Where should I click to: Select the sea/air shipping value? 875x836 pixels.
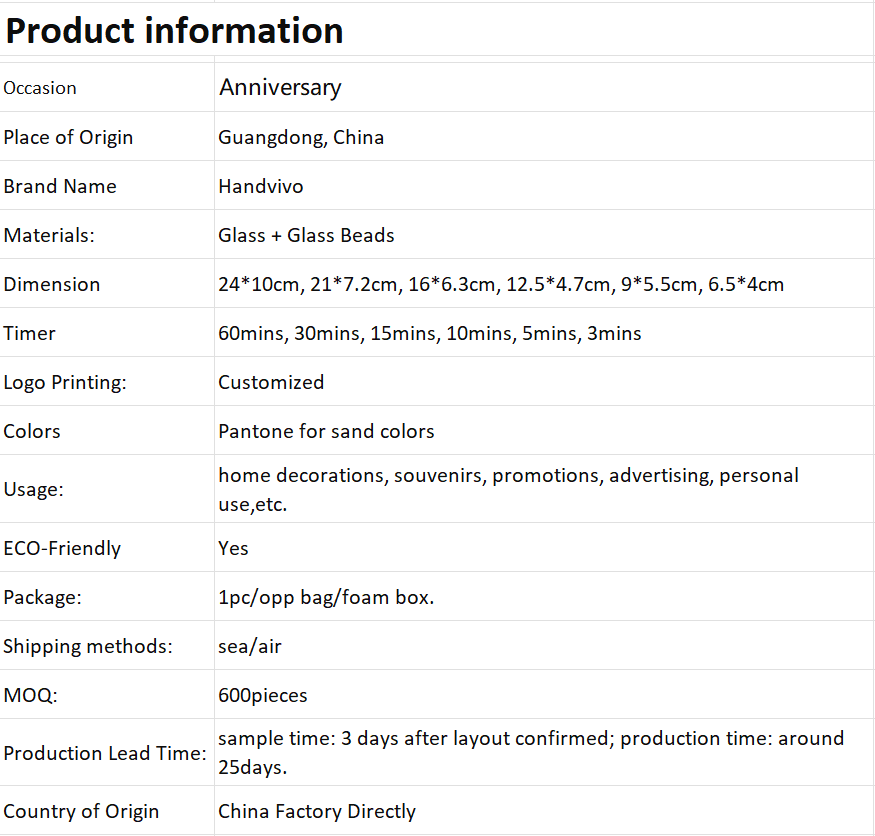(249, 646)
